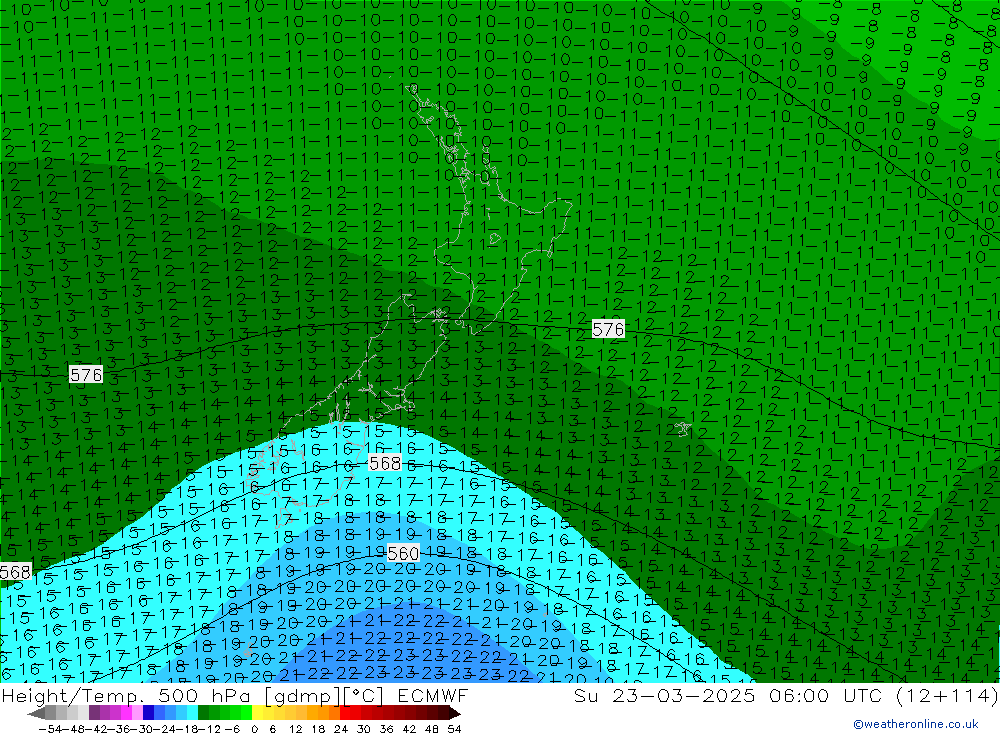
Task: Click the 560 contour label
Action: click(x=403, y=553)
